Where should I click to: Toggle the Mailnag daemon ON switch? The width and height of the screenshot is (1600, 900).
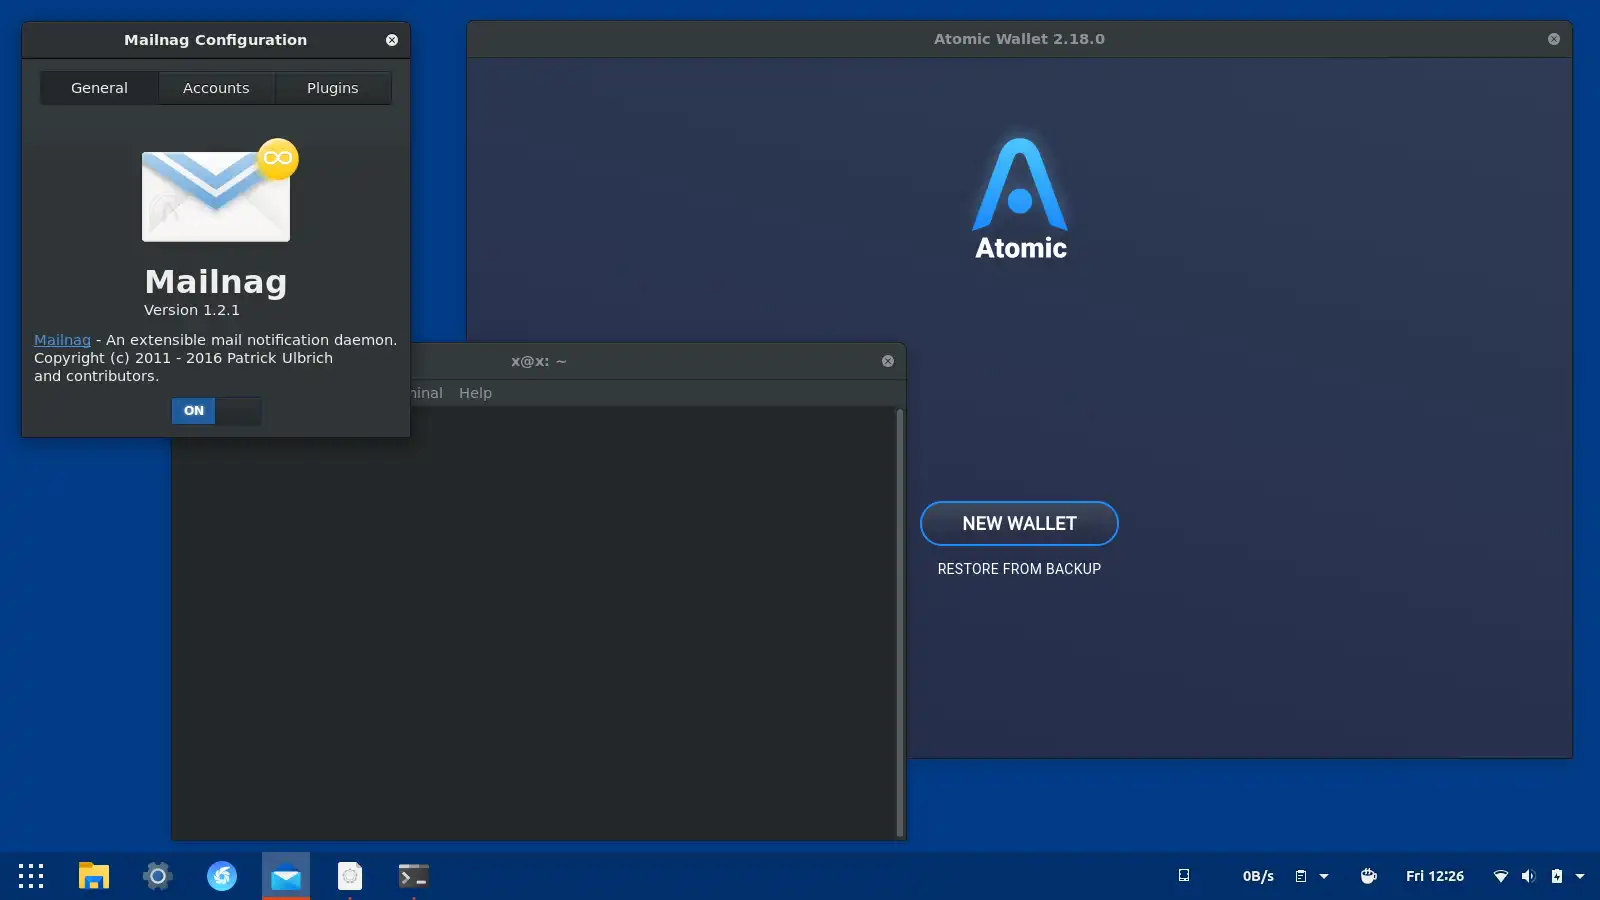(216, 411)
